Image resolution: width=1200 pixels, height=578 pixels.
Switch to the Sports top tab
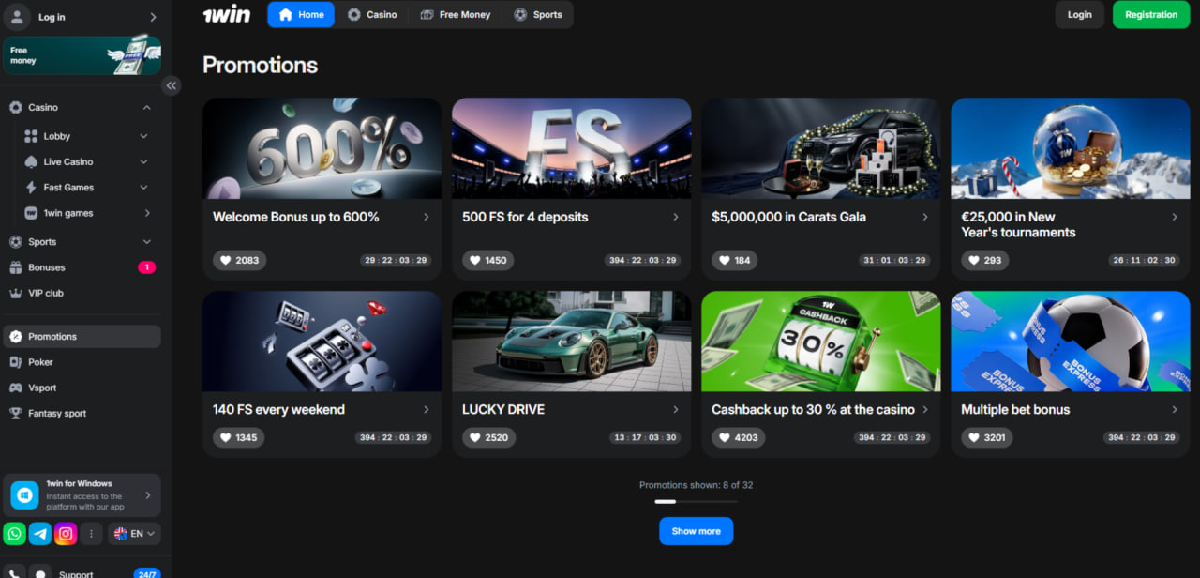(x=538, y=15)
